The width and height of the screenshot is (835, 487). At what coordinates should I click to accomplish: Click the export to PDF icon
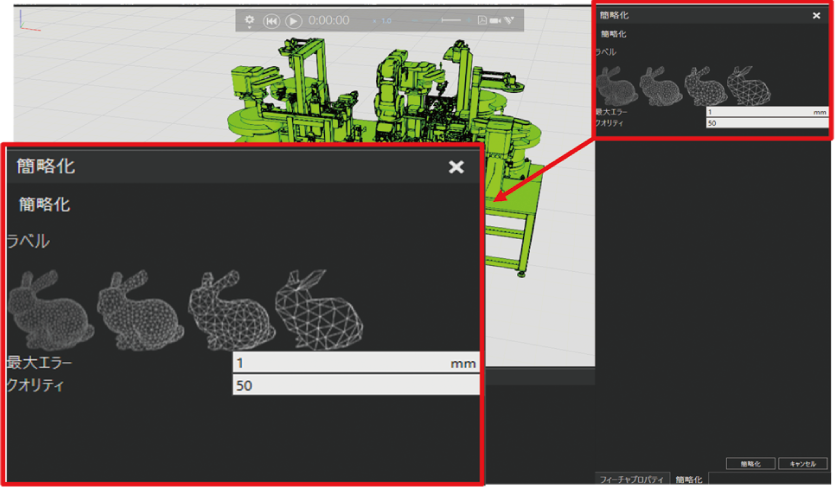click(x=483, y=20)
